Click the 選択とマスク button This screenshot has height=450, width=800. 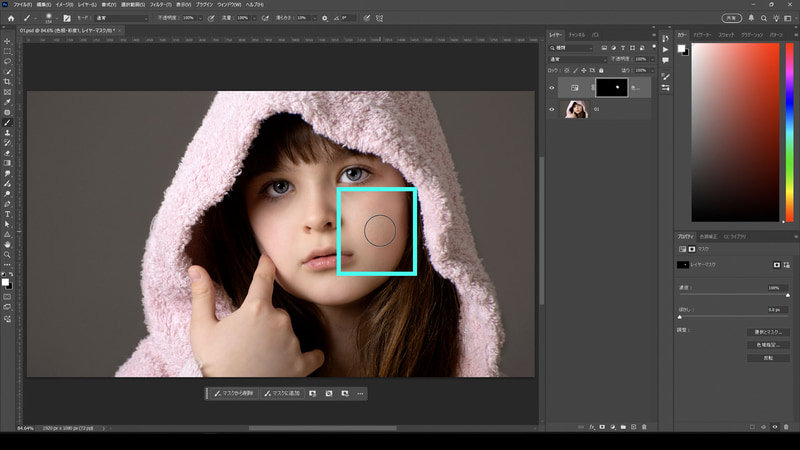click(x=767, y=331)
